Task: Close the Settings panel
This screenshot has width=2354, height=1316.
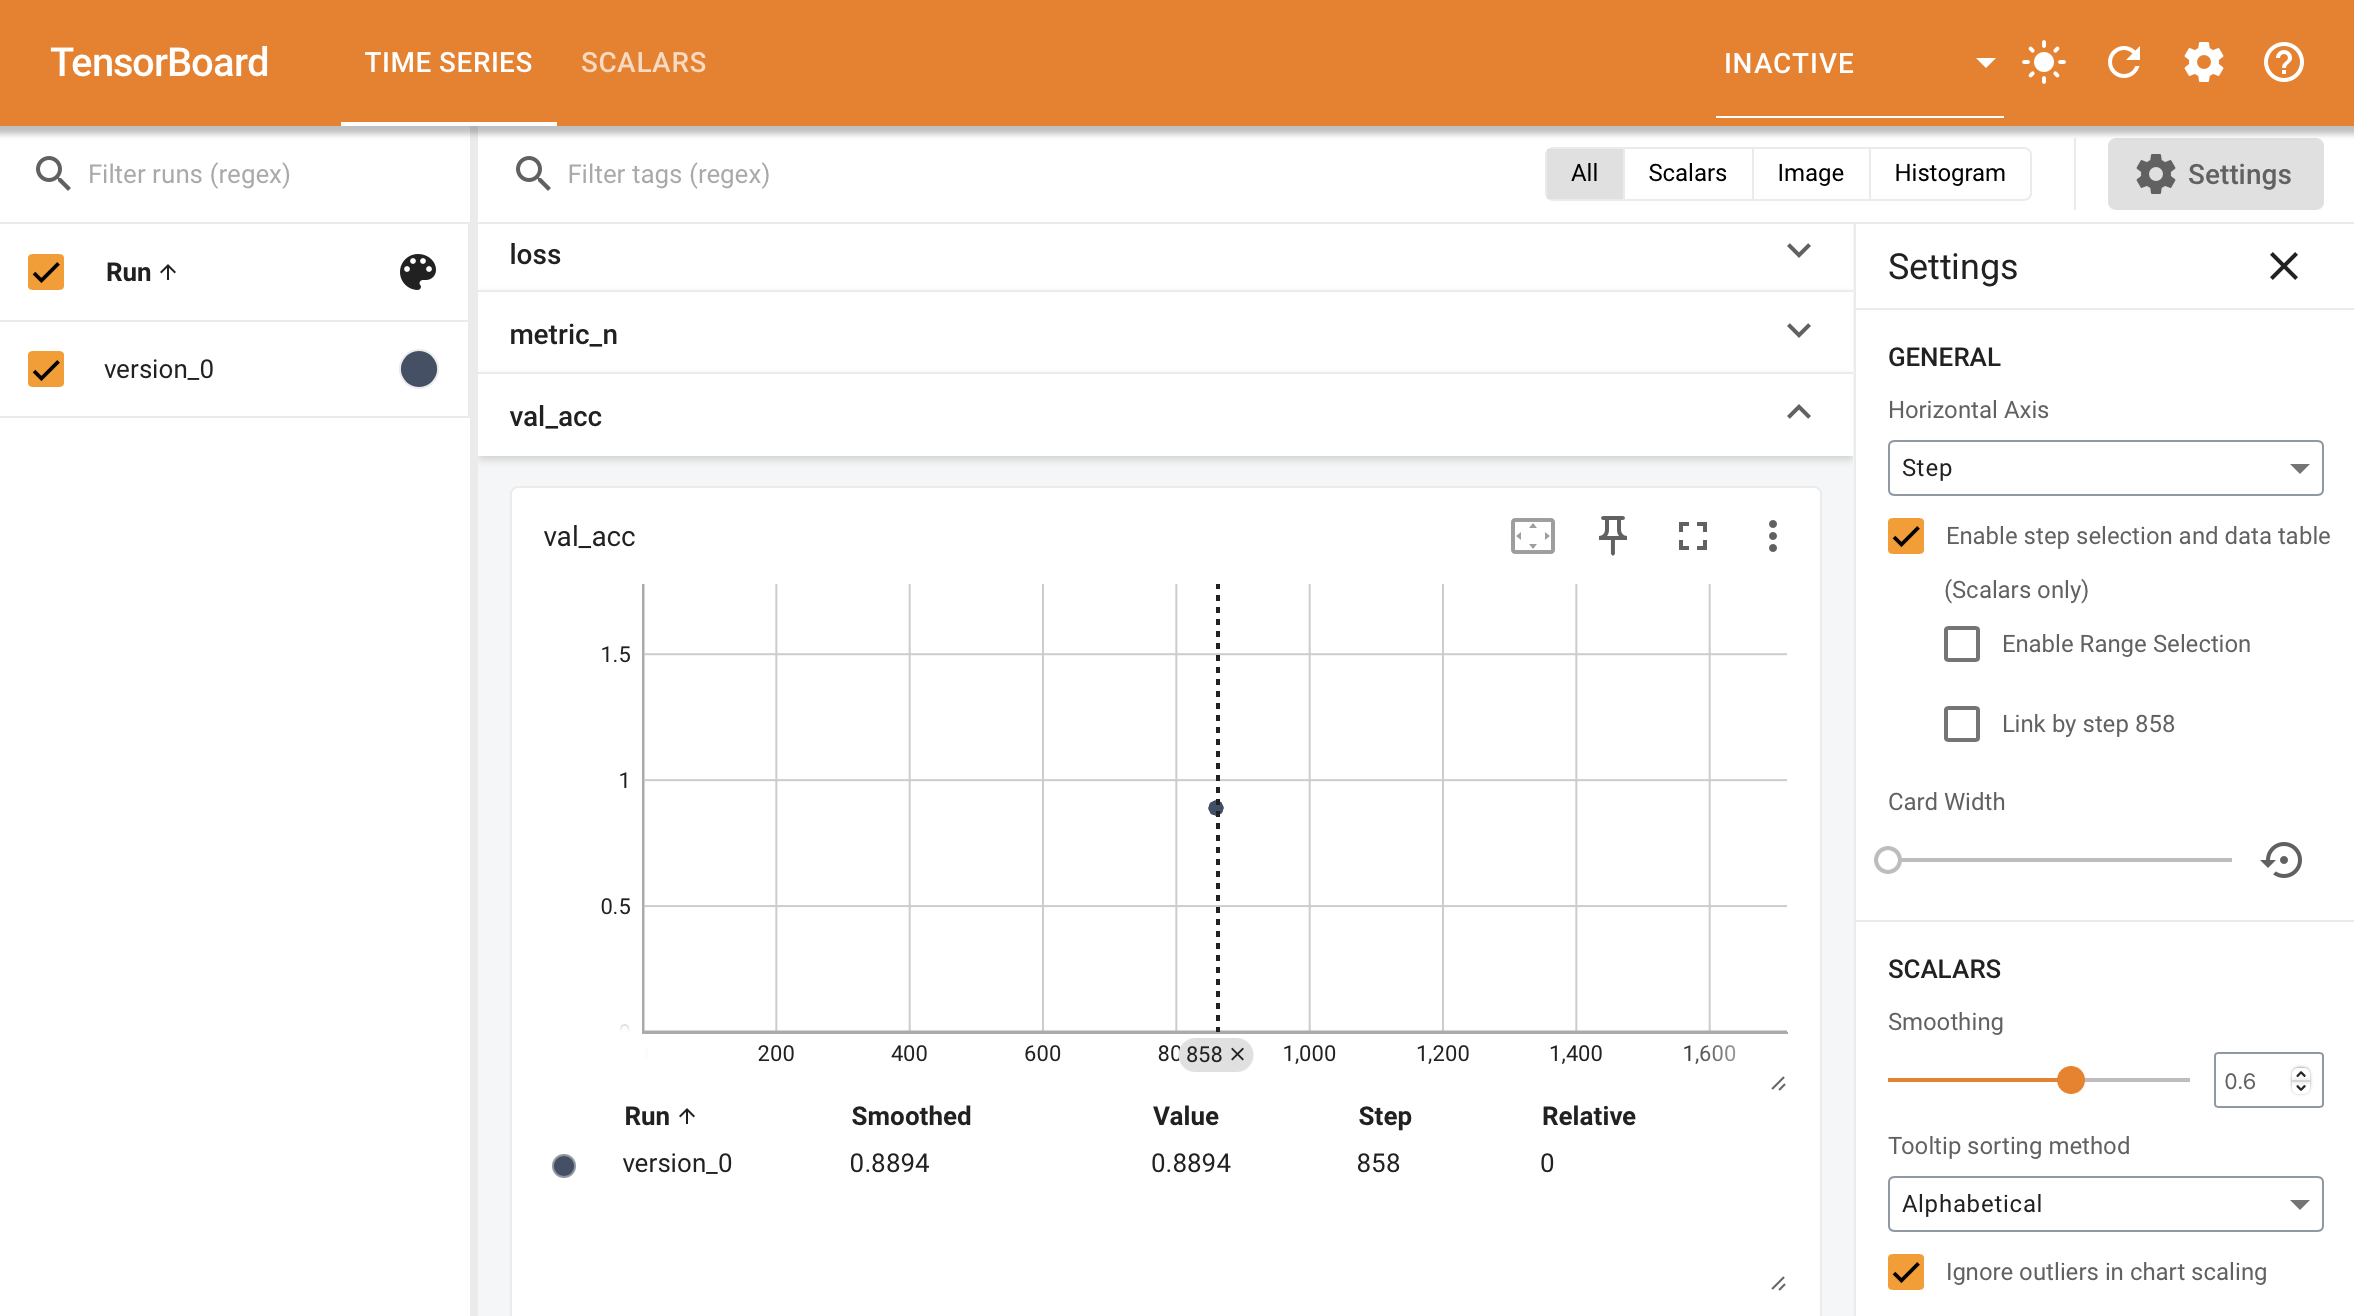Action: (2283, 266)
